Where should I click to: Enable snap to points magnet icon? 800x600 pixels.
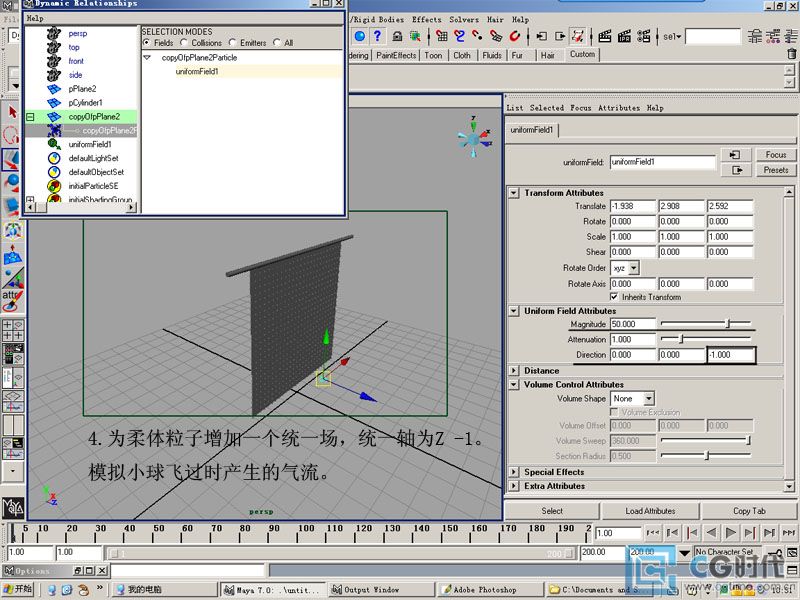click(478, 36)
